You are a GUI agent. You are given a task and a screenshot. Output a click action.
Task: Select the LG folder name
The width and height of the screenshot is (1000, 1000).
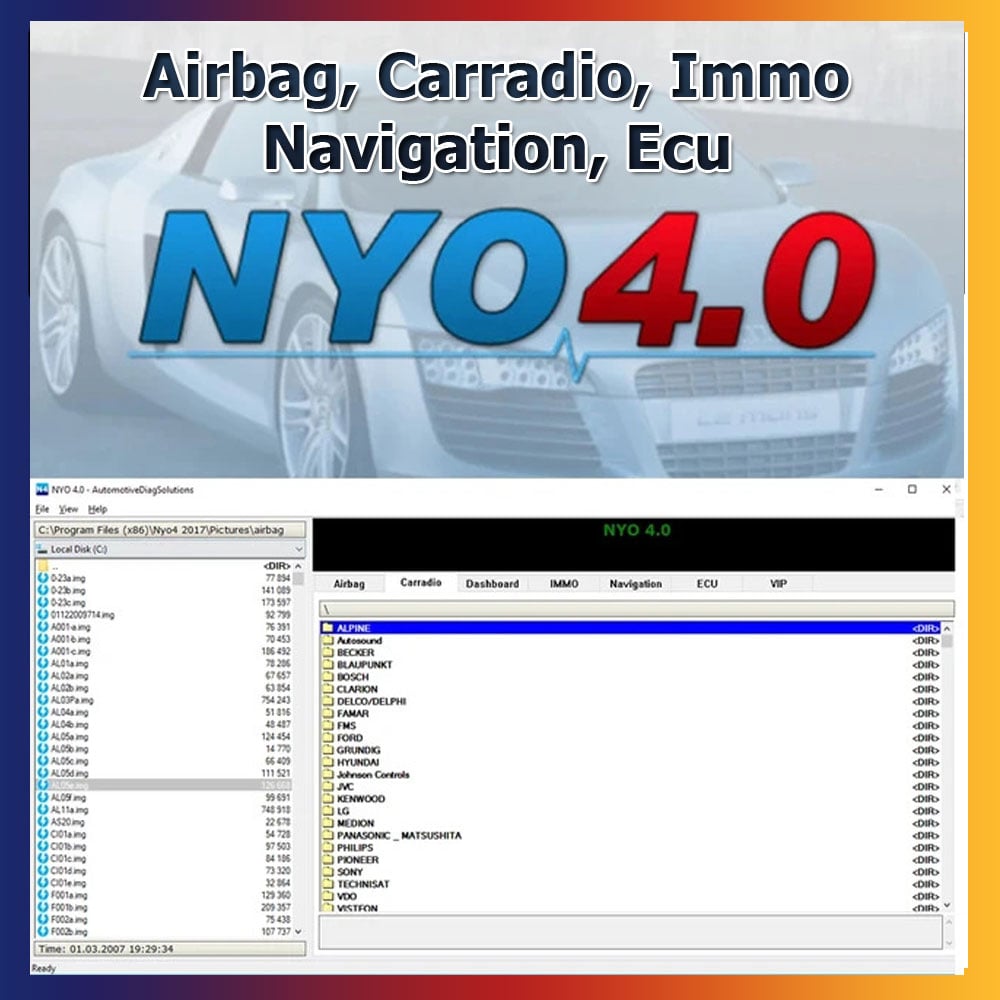pyautogui.click(x=343, y=811)
